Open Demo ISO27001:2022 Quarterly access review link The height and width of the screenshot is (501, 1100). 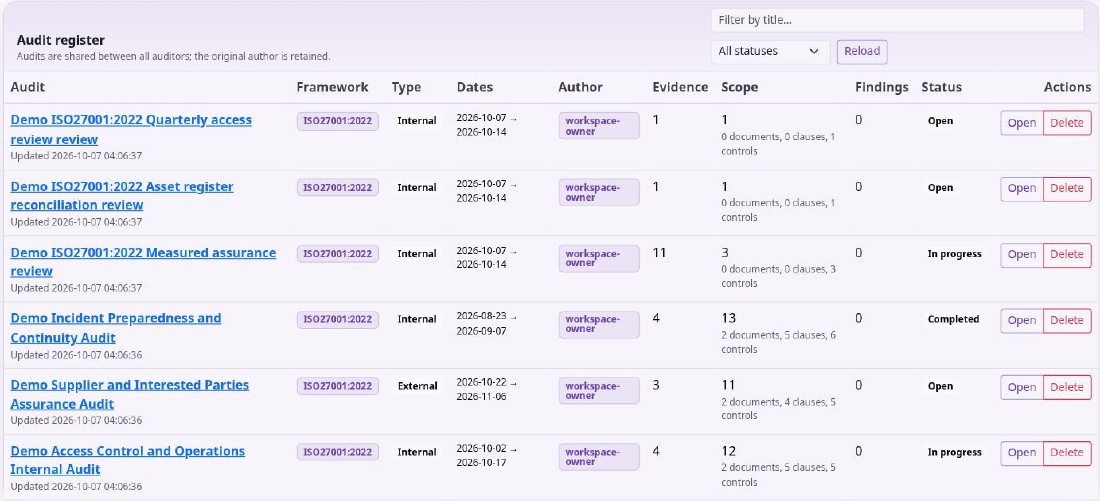pos(131,129)
